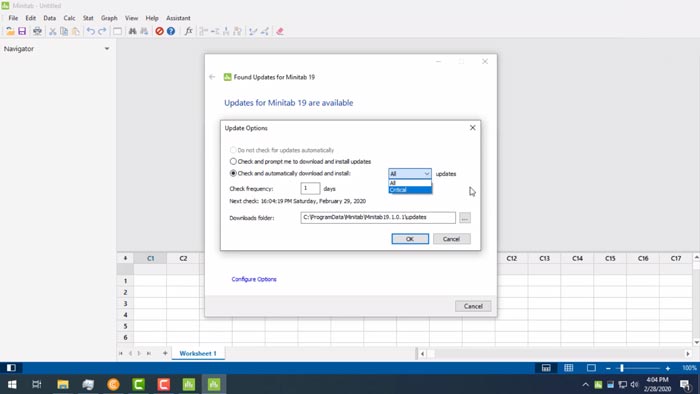Open the Data menu
Image resolution: width=700 pixels, height=394 pixels.
(x=50, y=18)
